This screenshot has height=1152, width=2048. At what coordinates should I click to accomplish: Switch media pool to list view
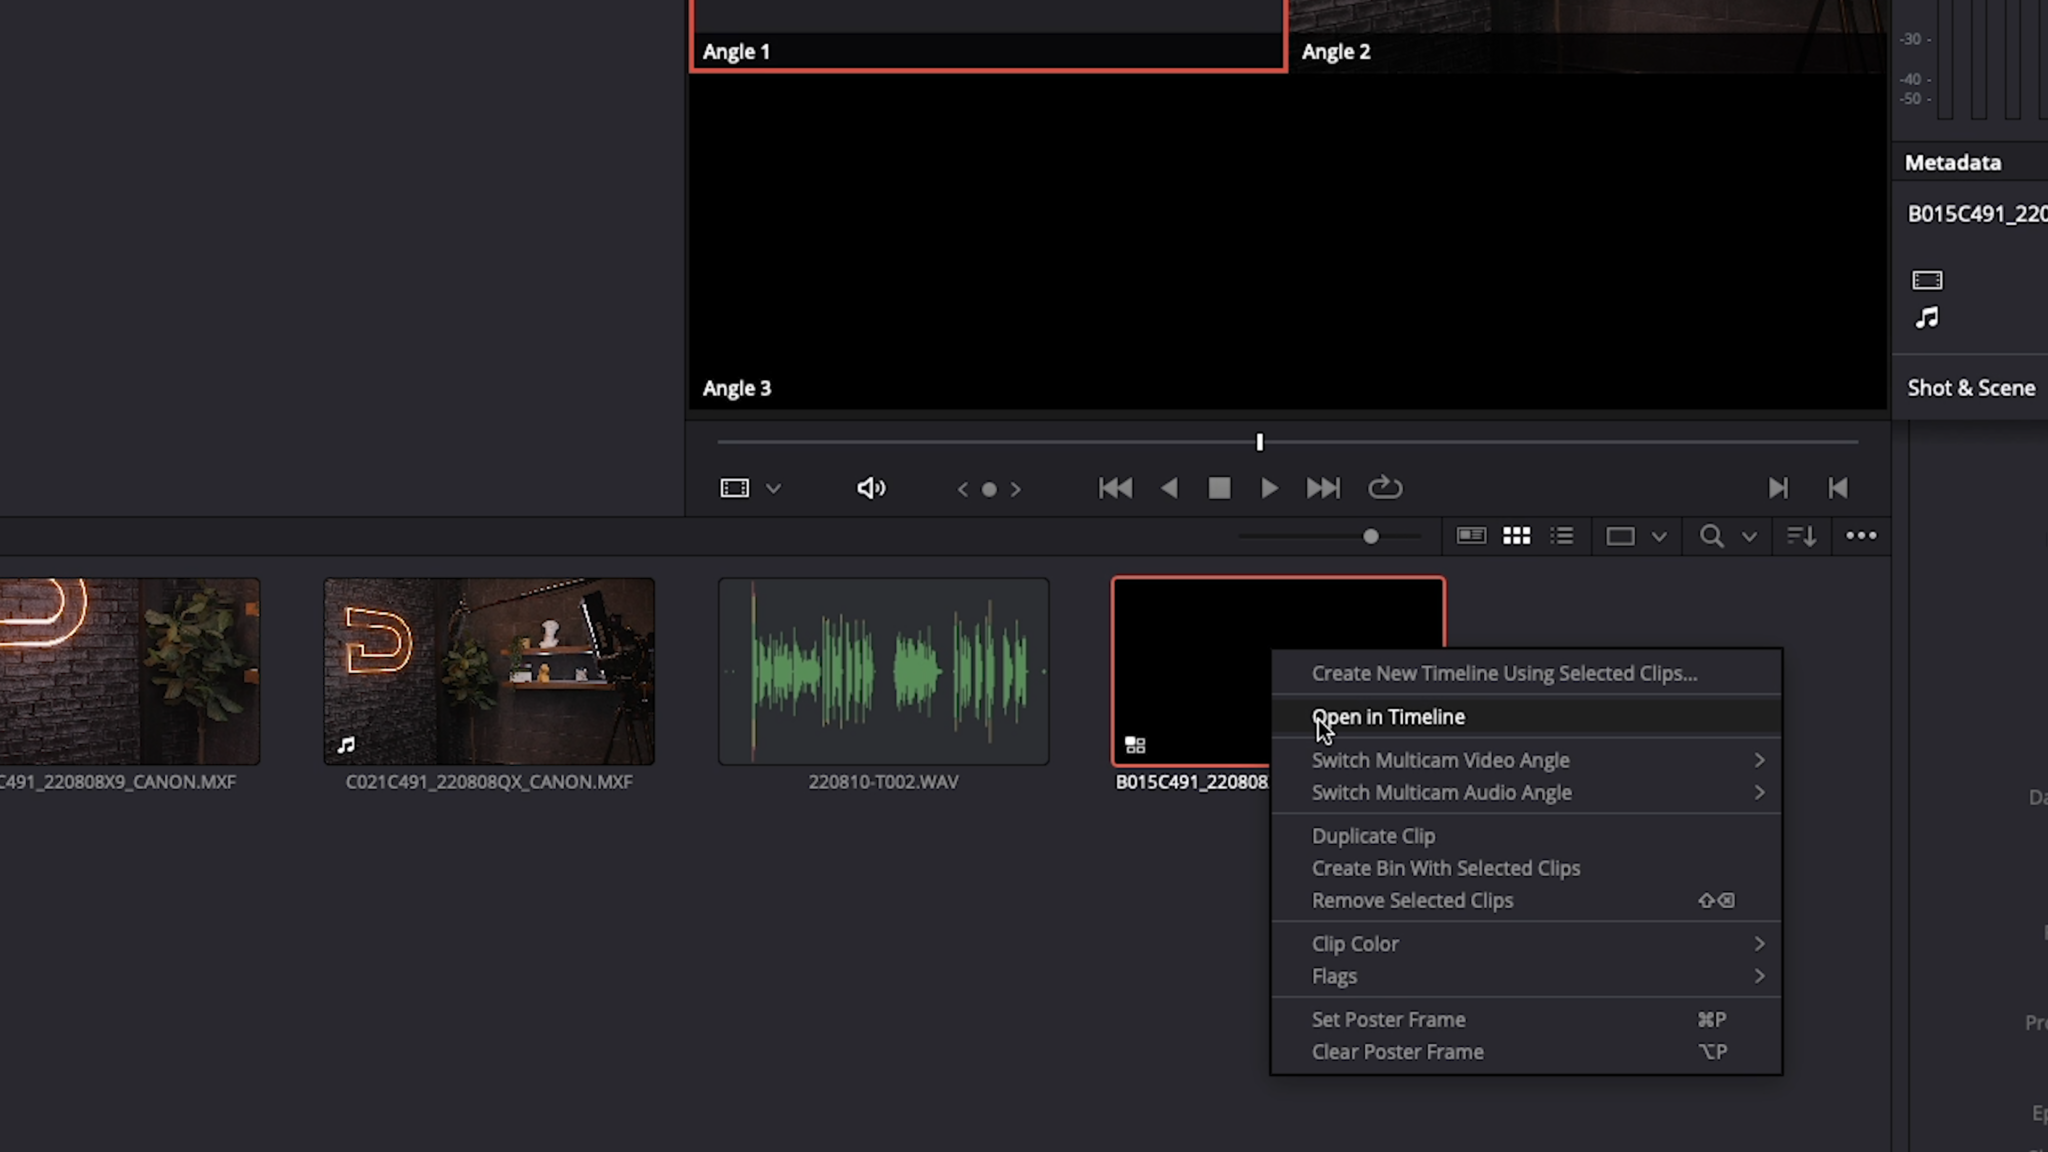tap(1562, 536)
